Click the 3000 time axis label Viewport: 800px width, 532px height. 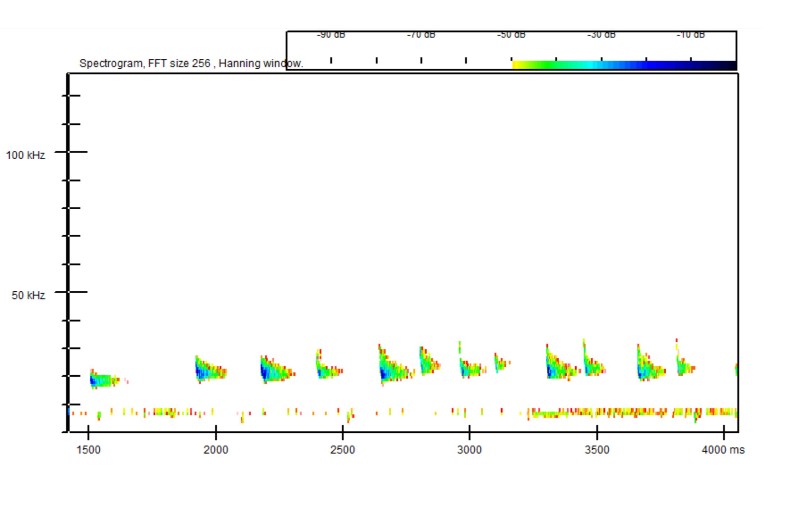point(470,451)
